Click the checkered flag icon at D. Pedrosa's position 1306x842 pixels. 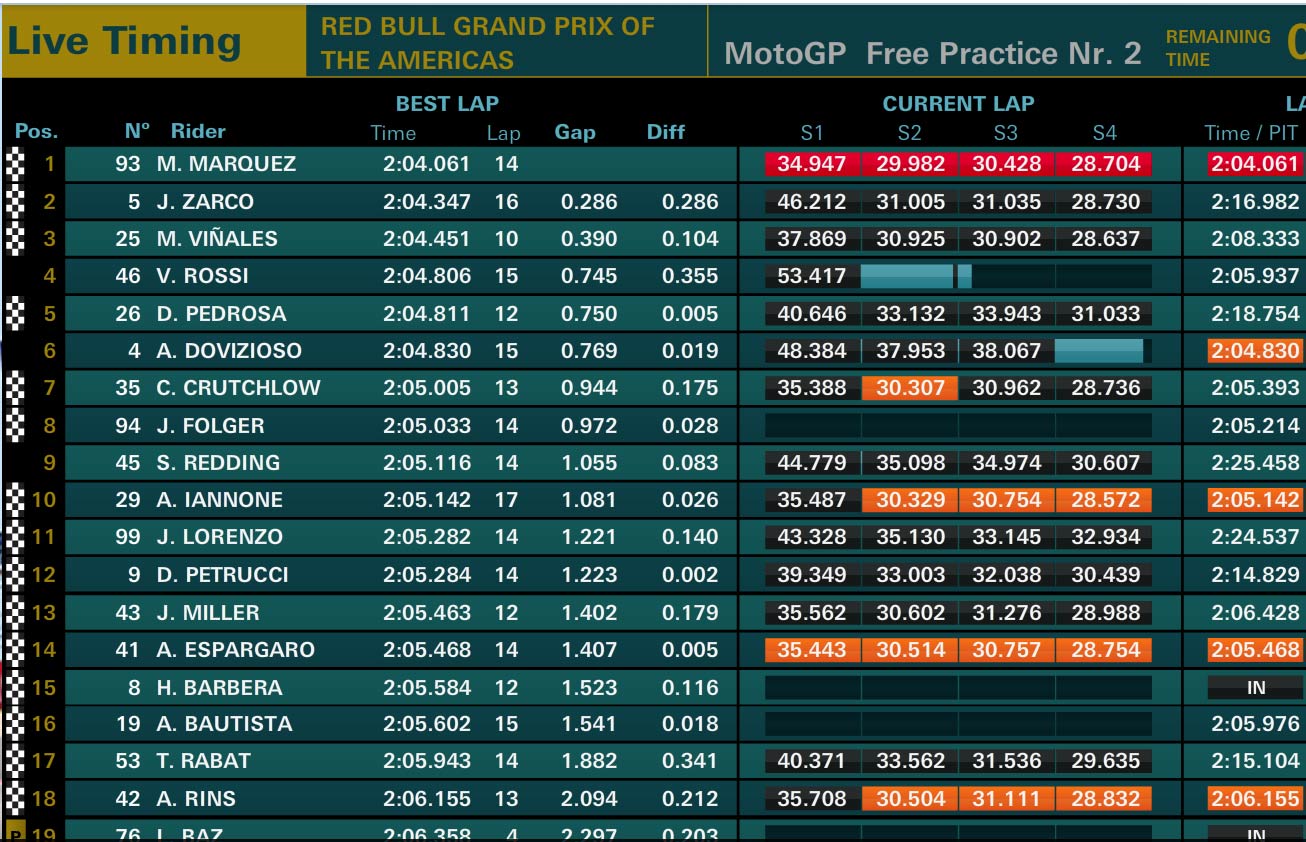(15, 314)
